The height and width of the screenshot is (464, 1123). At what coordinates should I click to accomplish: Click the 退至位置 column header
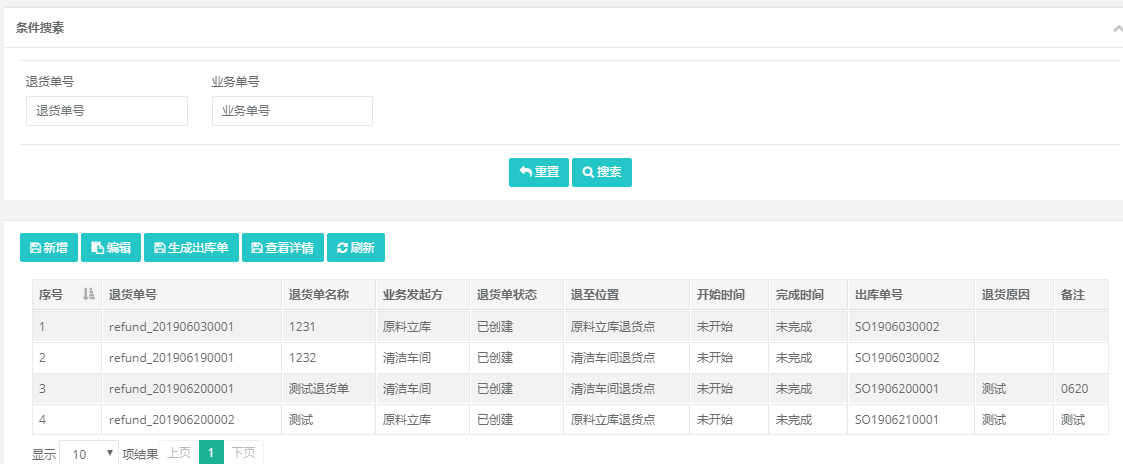(x=627, y=294)
